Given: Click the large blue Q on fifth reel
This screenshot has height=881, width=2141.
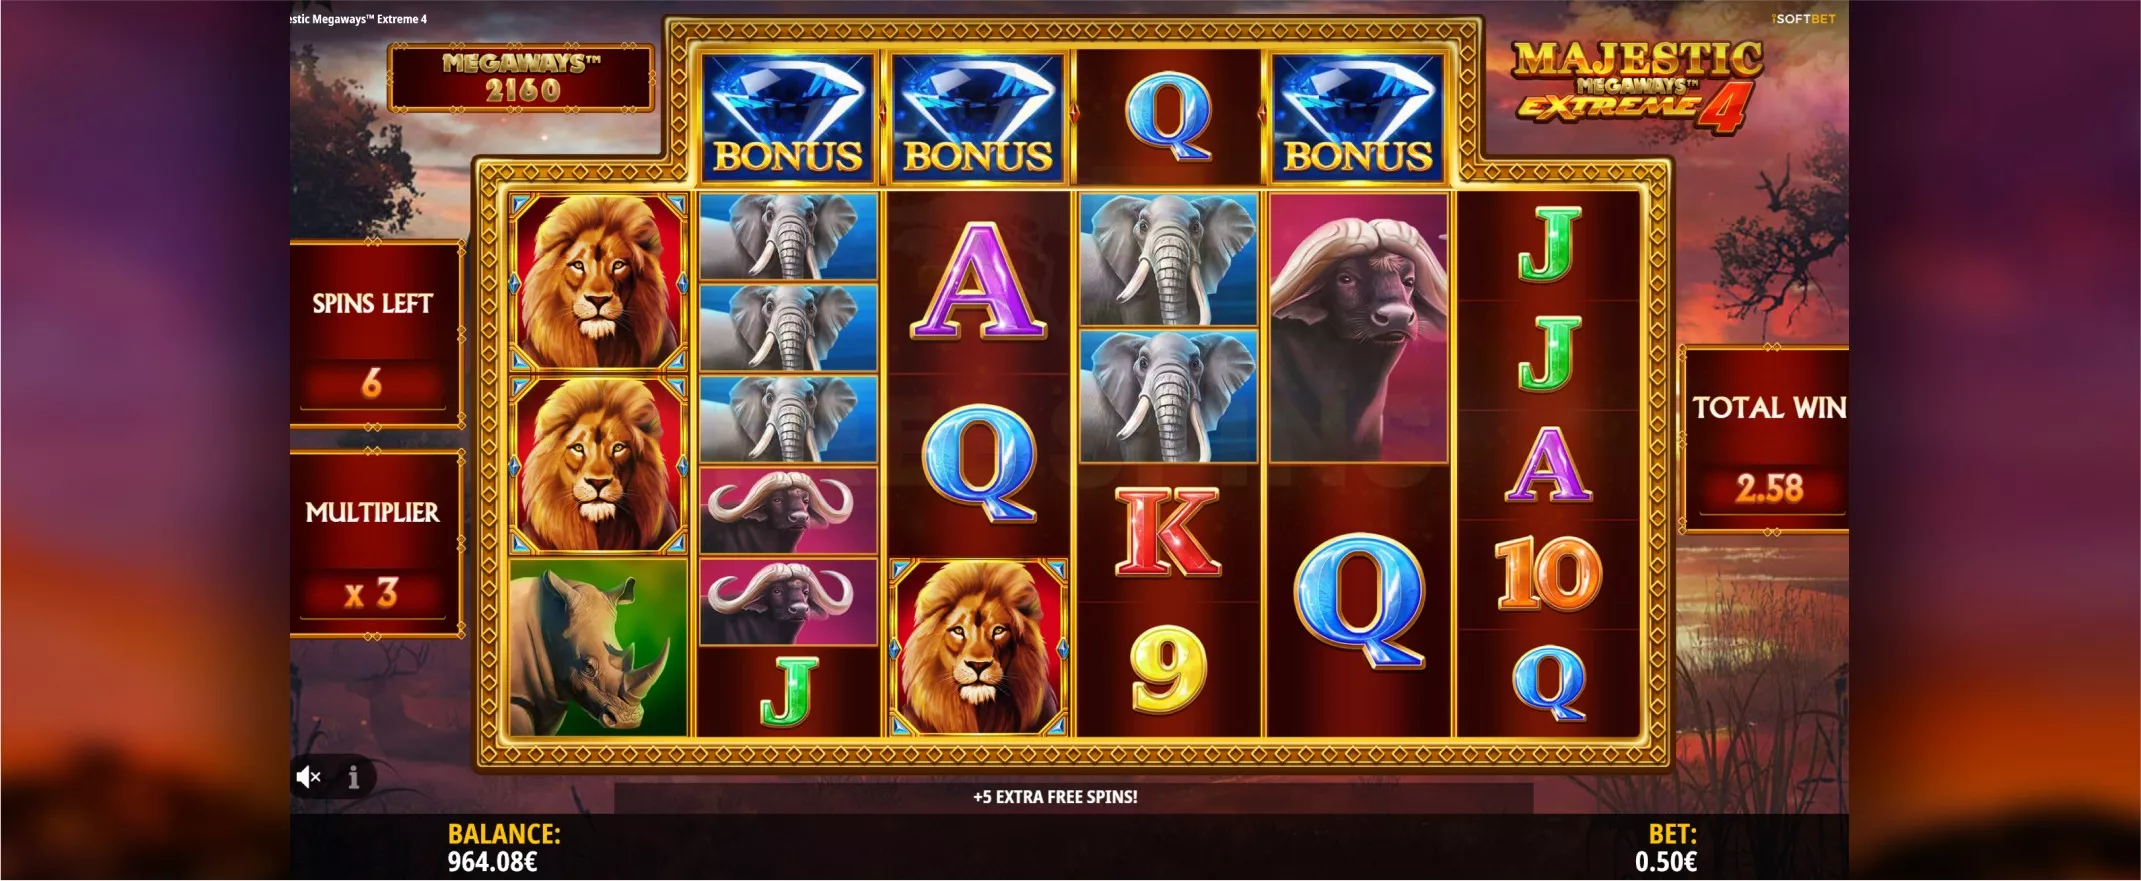Looking at the screenshot, I should point(1358,601).
